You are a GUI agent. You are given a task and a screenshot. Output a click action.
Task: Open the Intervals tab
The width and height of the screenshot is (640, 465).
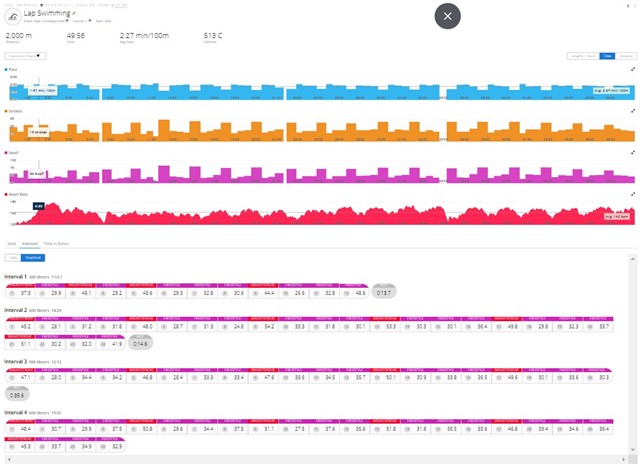30,244
